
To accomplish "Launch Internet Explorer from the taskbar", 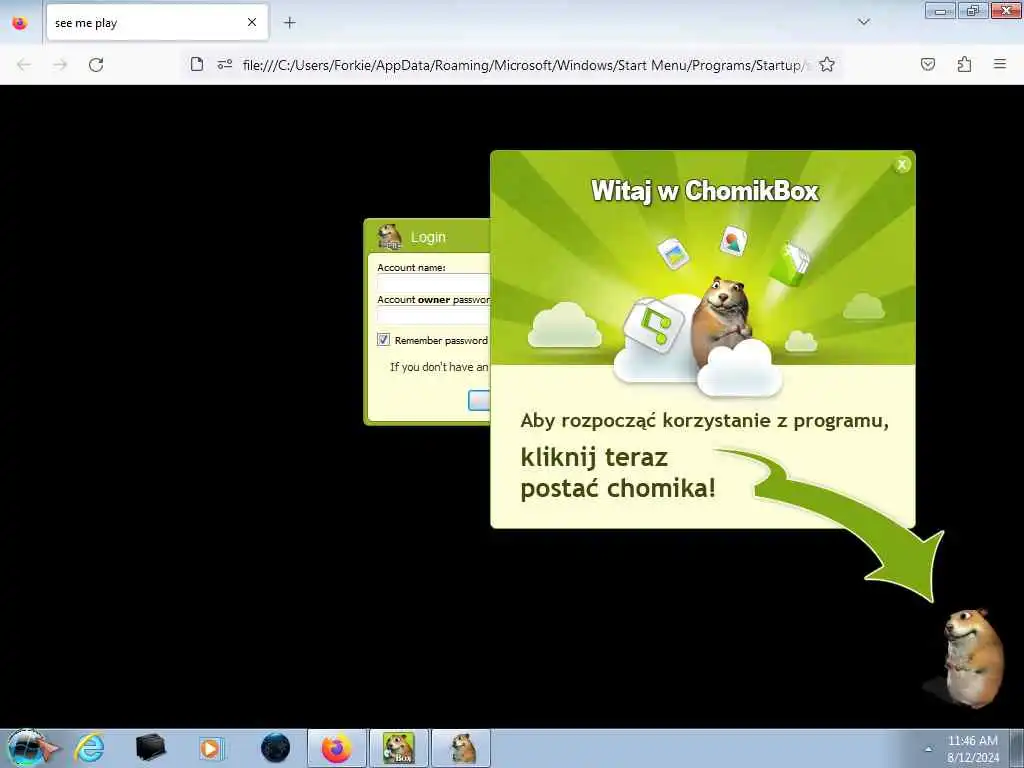I will click(89, 748).
